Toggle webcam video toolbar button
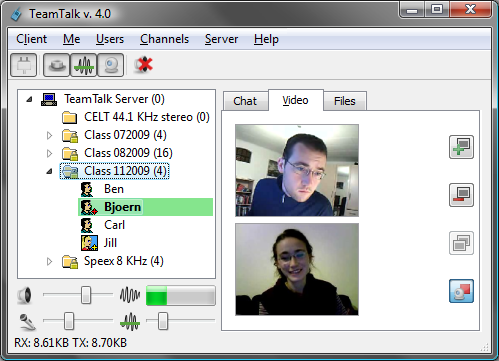This screenshot has height=361, width=499. [111, 65]
